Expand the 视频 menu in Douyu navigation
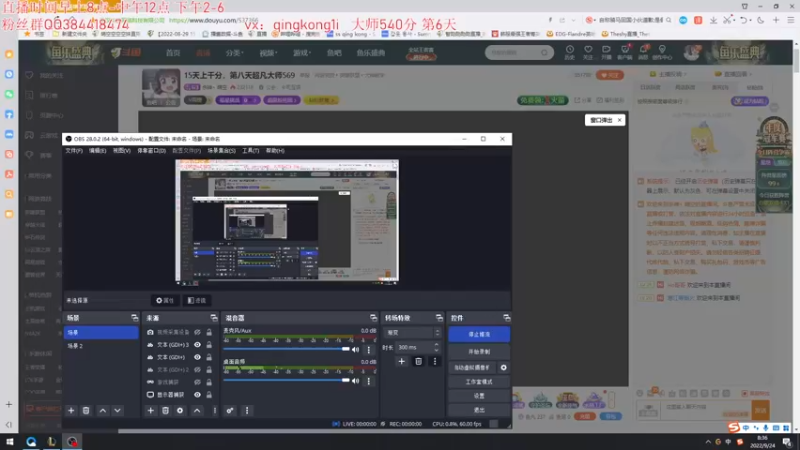Image resolution: width=800 pixels, height=450 pixels. (268, 53)
